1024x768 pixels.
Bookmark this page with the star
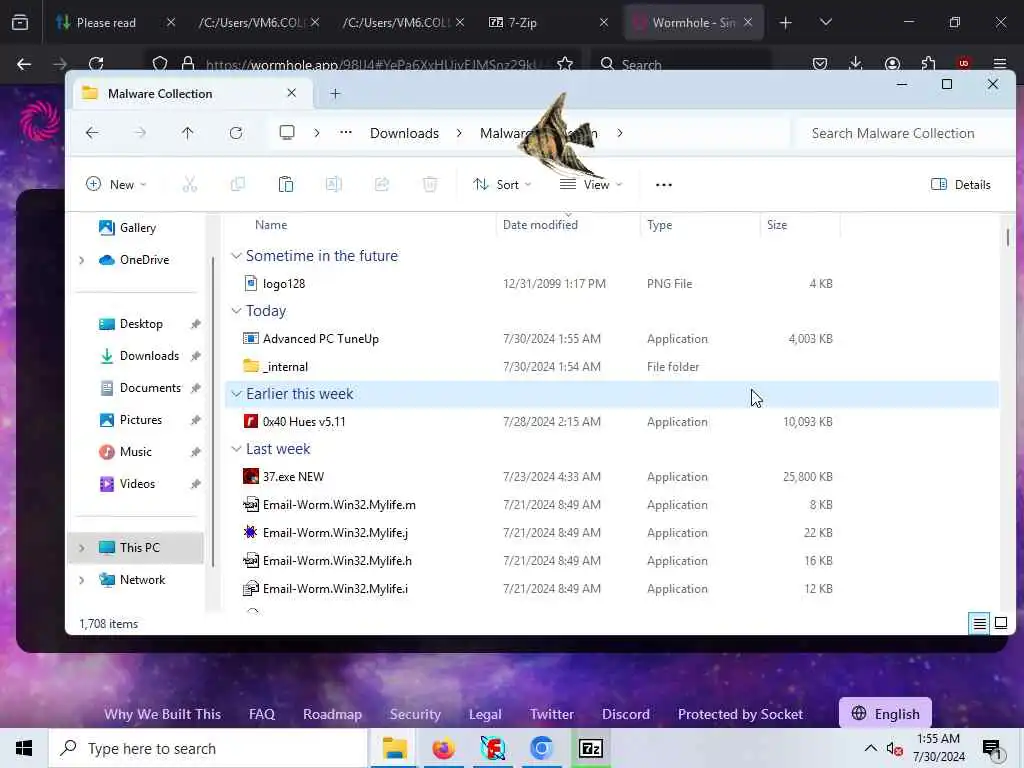565,64
